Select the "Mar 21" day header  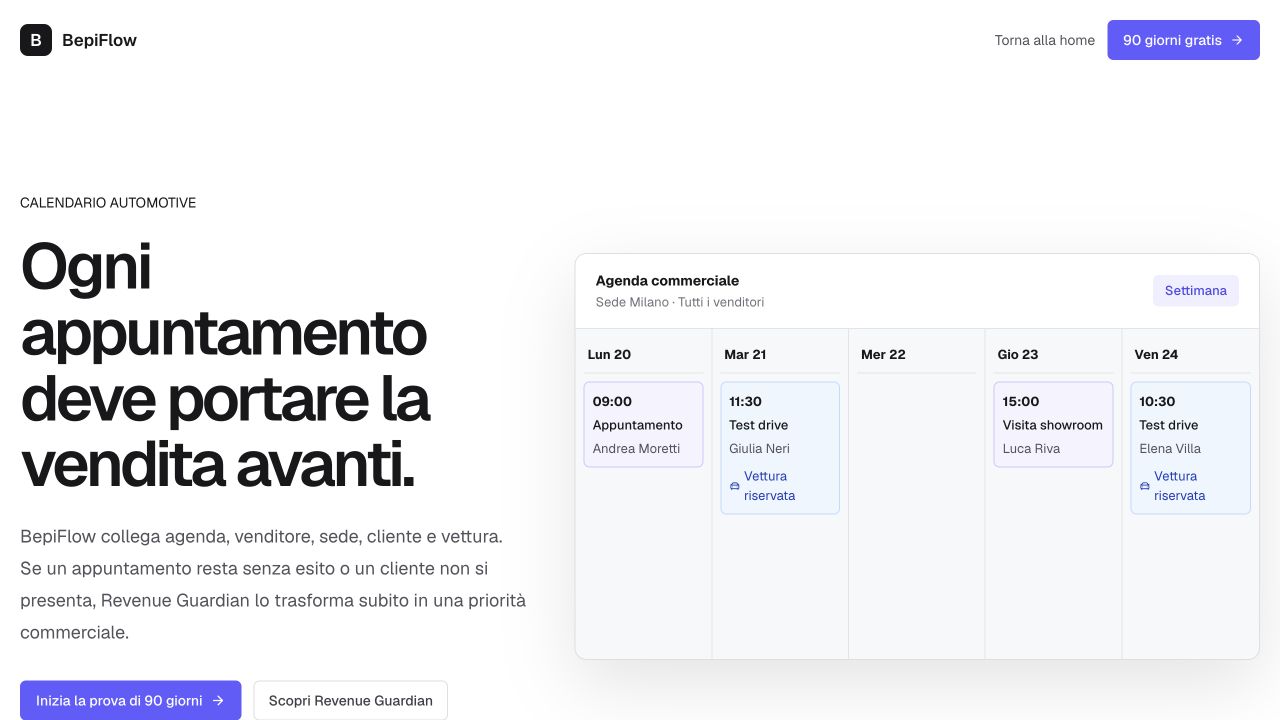pyautogui.click(x=745, y=354)
